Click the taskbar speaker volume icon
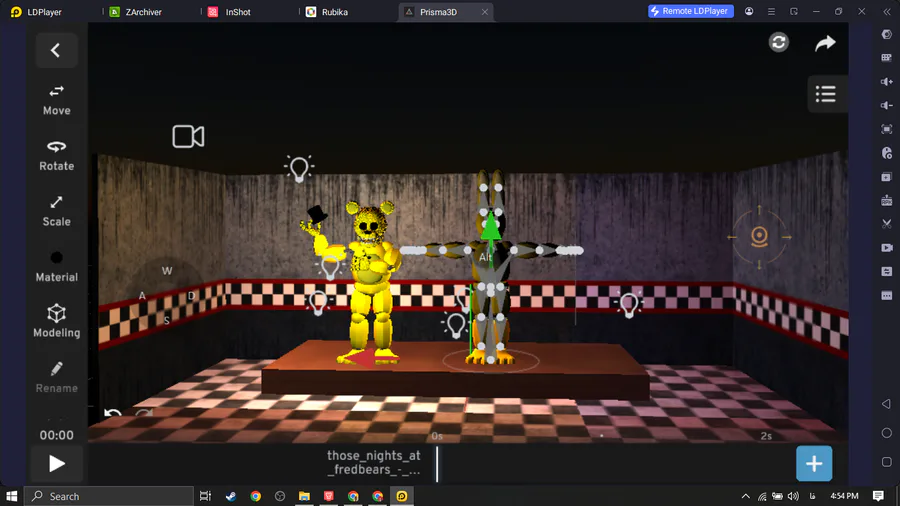The height and width of the screenshot is (506, 900). (793, 496)
